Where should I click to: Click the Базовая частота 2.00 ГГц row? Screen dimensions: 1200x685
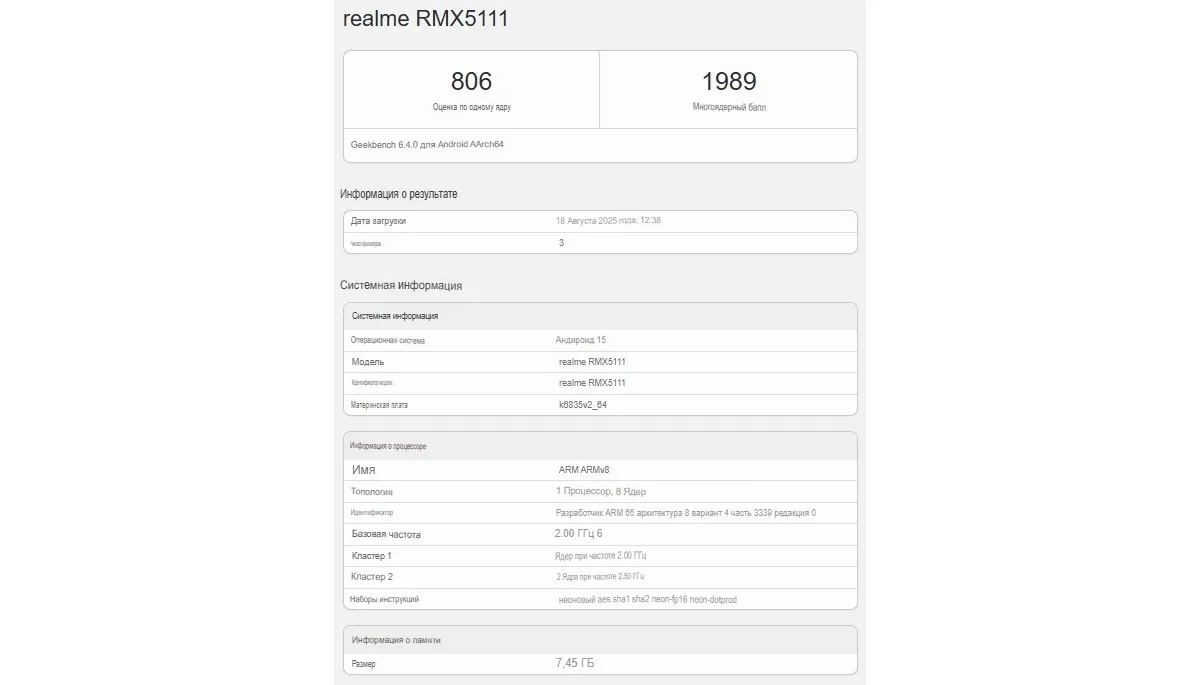[389, 534]
